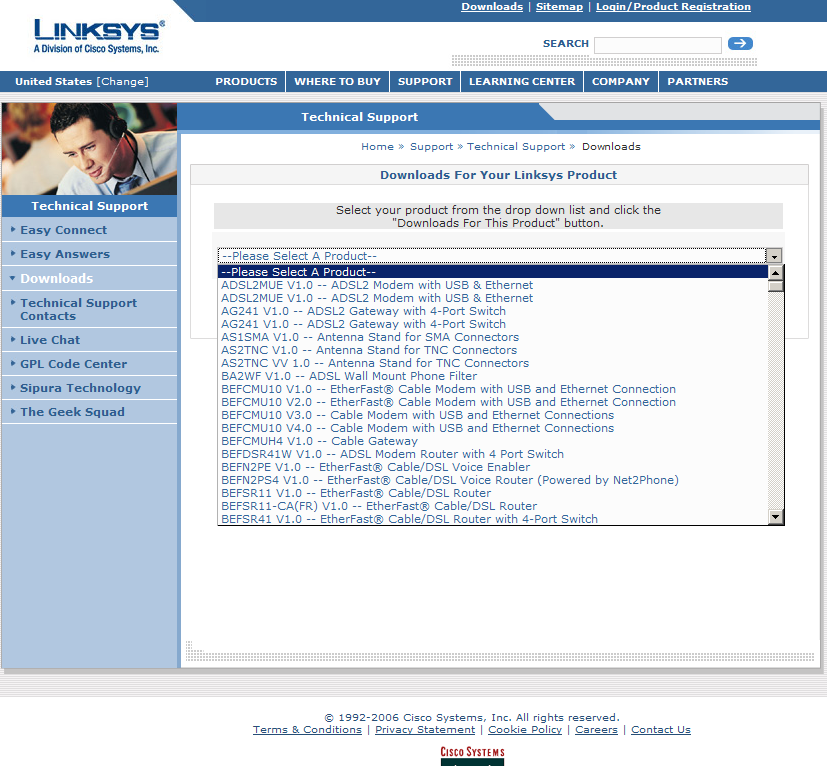
Task: Change the United States region
Action: 122,82
